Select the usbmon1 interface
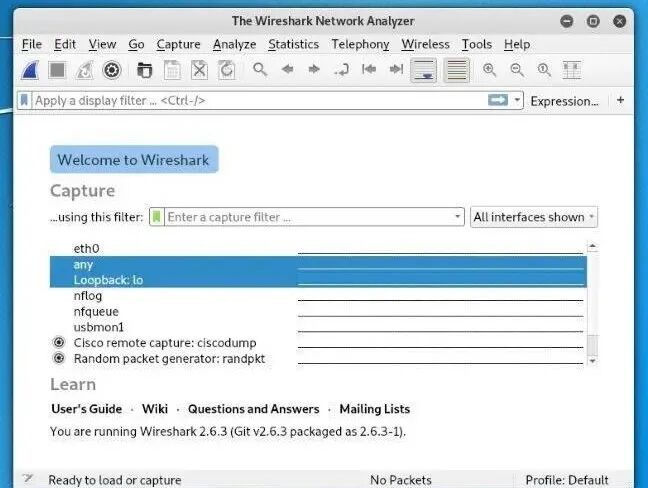The width and height of the screenshot is (648, 488). (318, 327)
